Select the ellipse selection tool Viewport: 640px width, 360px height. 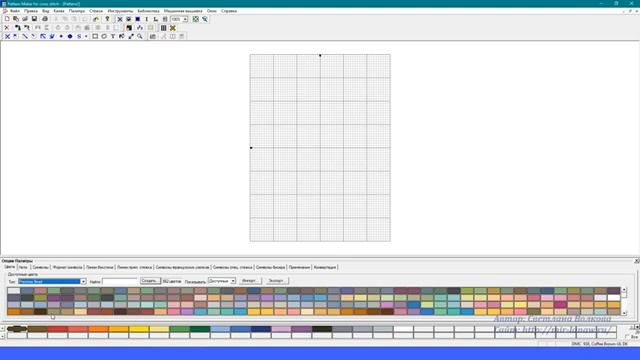coord(104,36)
